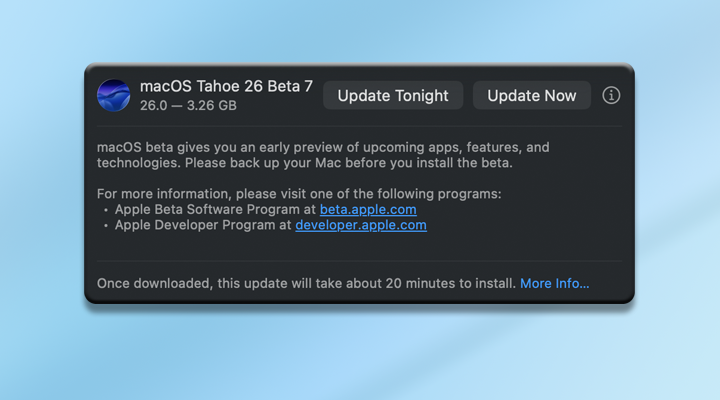Click the divider line above 'Once downloaded'

point(359,261)
